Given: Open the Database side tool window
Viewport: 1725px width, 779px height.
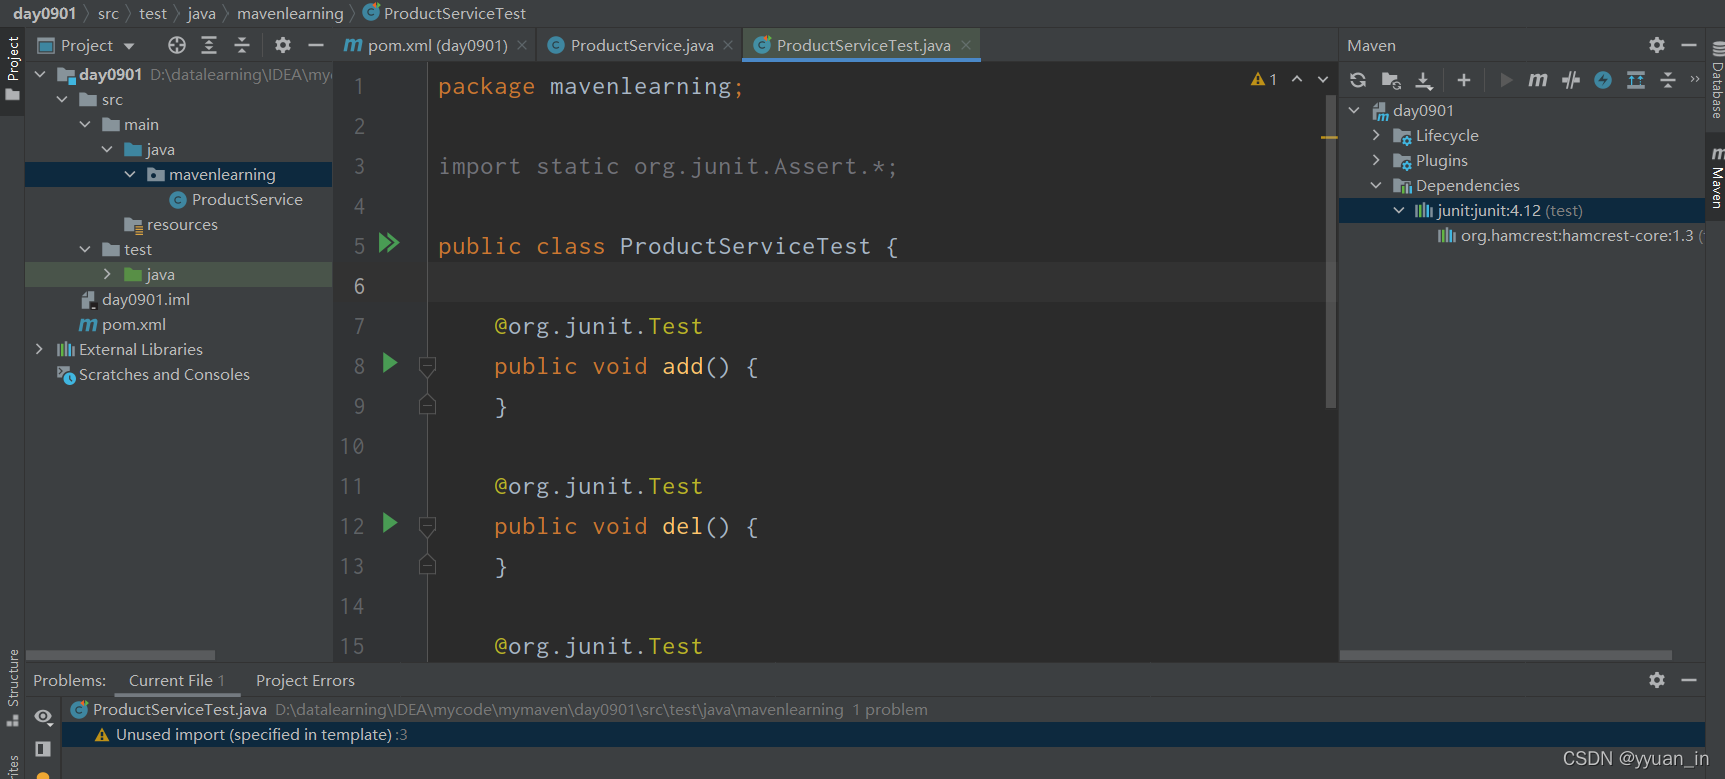Looking at the screenshot, I should [1716, 80].
